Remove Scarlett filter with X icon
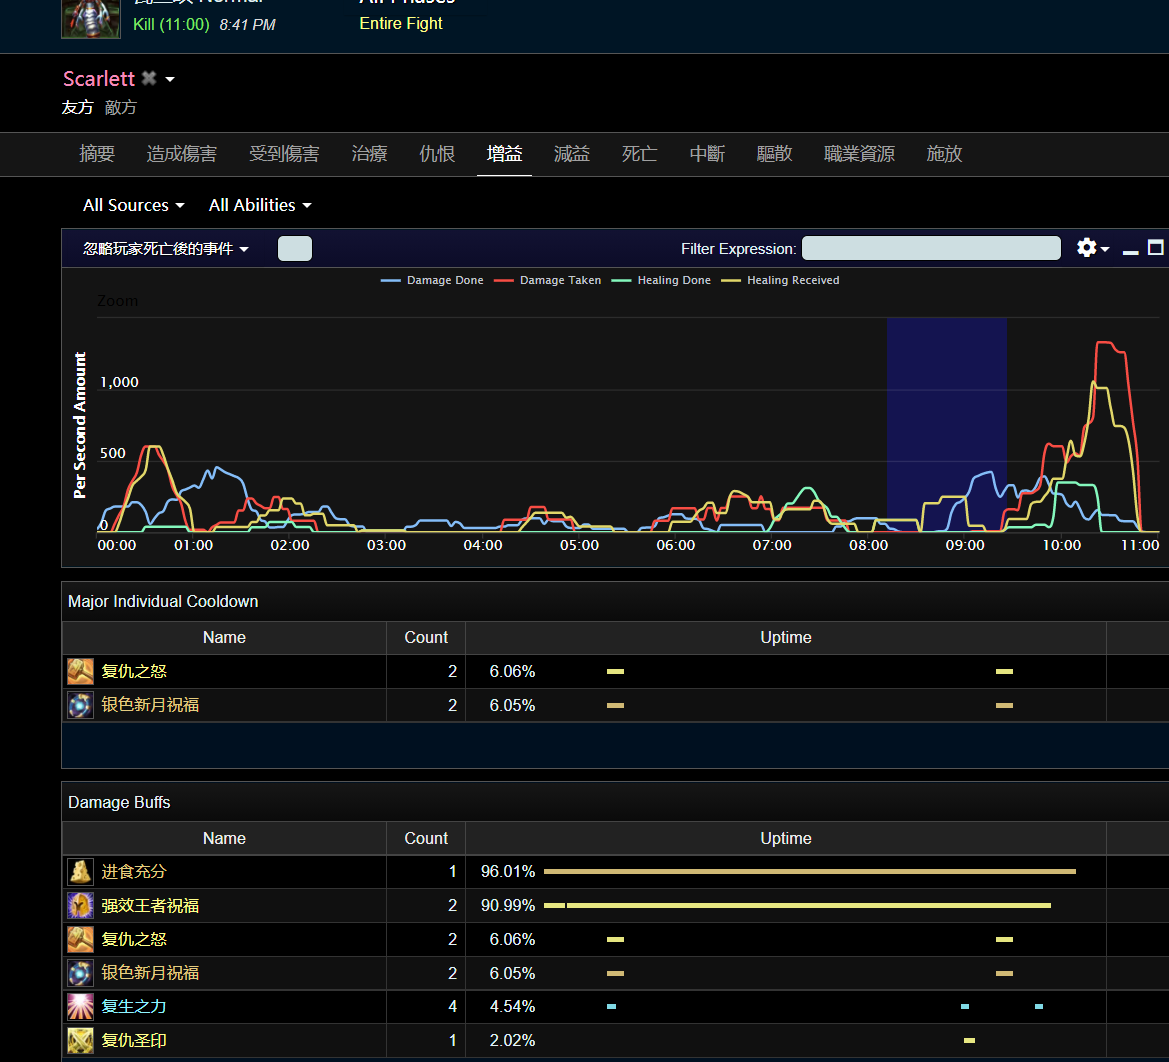Viewport: 1169px width, 1062px height. tap(149, 78)
